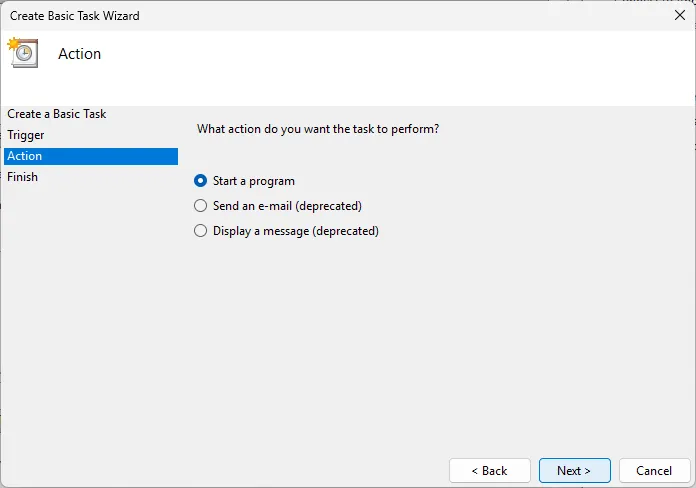This screenshot has height=488, width=696.
Task: Choose the Send an e-mail radio circle
Action: point(200,206)
